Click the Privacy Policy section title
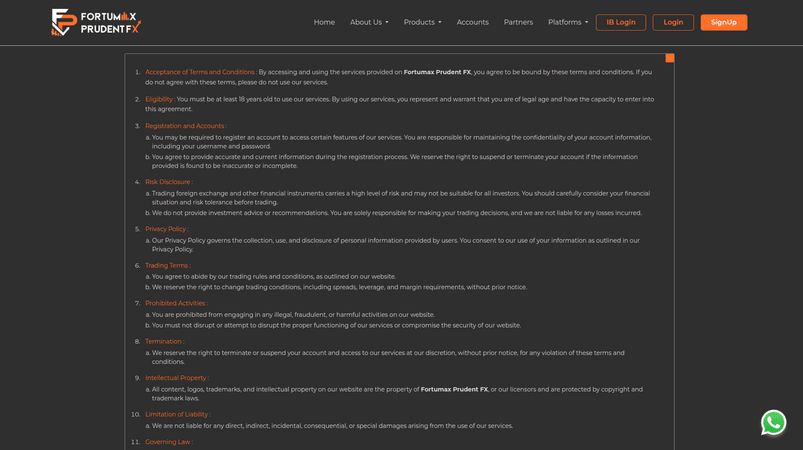The image size is (803, 450). pos(166,229)
